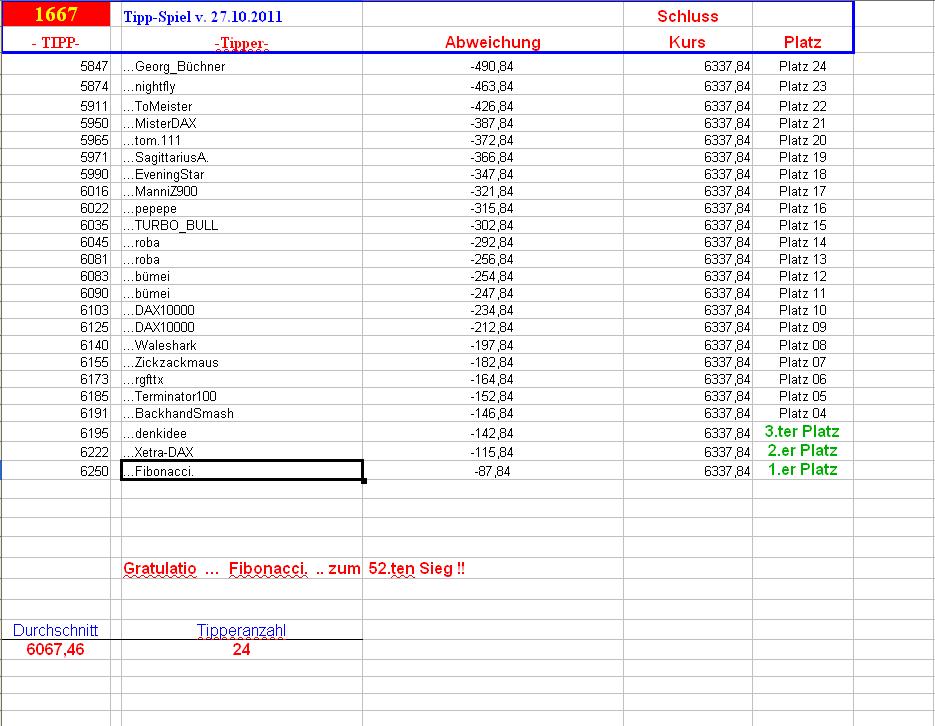Click the 'Platz 11' cell

(802, 293)
